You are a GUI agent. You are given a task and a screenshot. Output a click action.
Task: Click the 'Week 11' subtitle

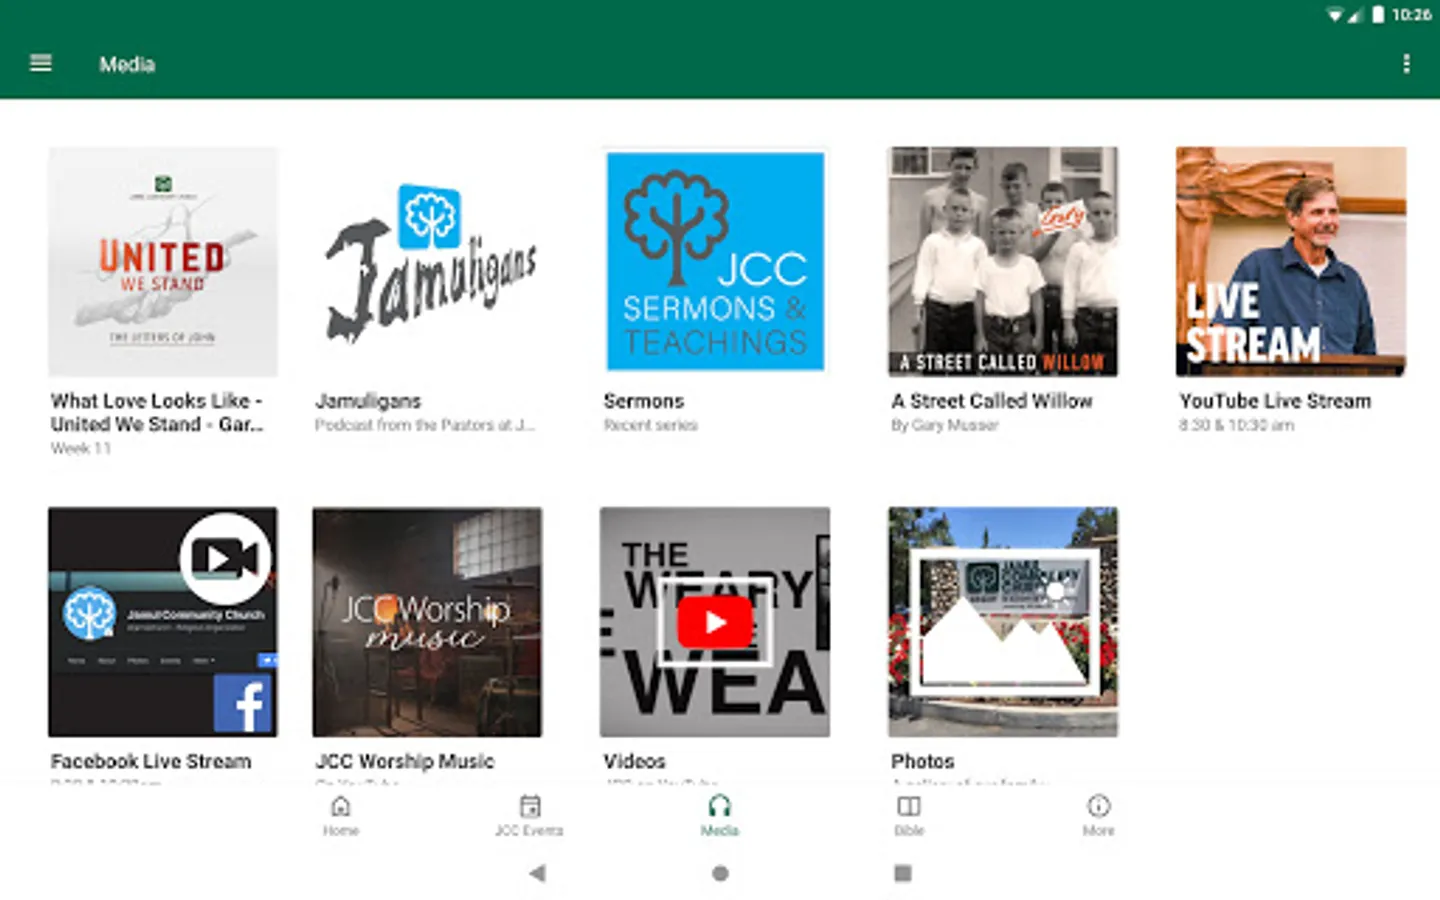pos(80,448)
